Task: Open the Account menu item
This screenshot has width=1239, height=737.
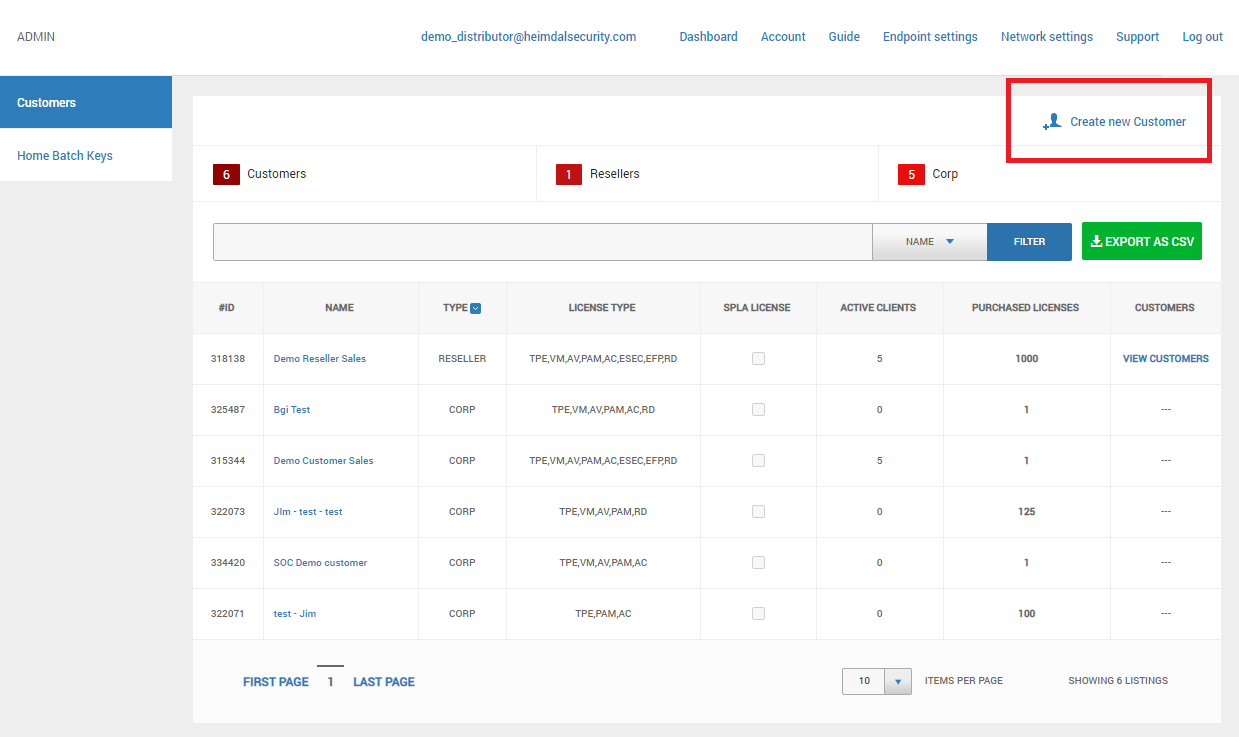Action: [x=783, y=37]
